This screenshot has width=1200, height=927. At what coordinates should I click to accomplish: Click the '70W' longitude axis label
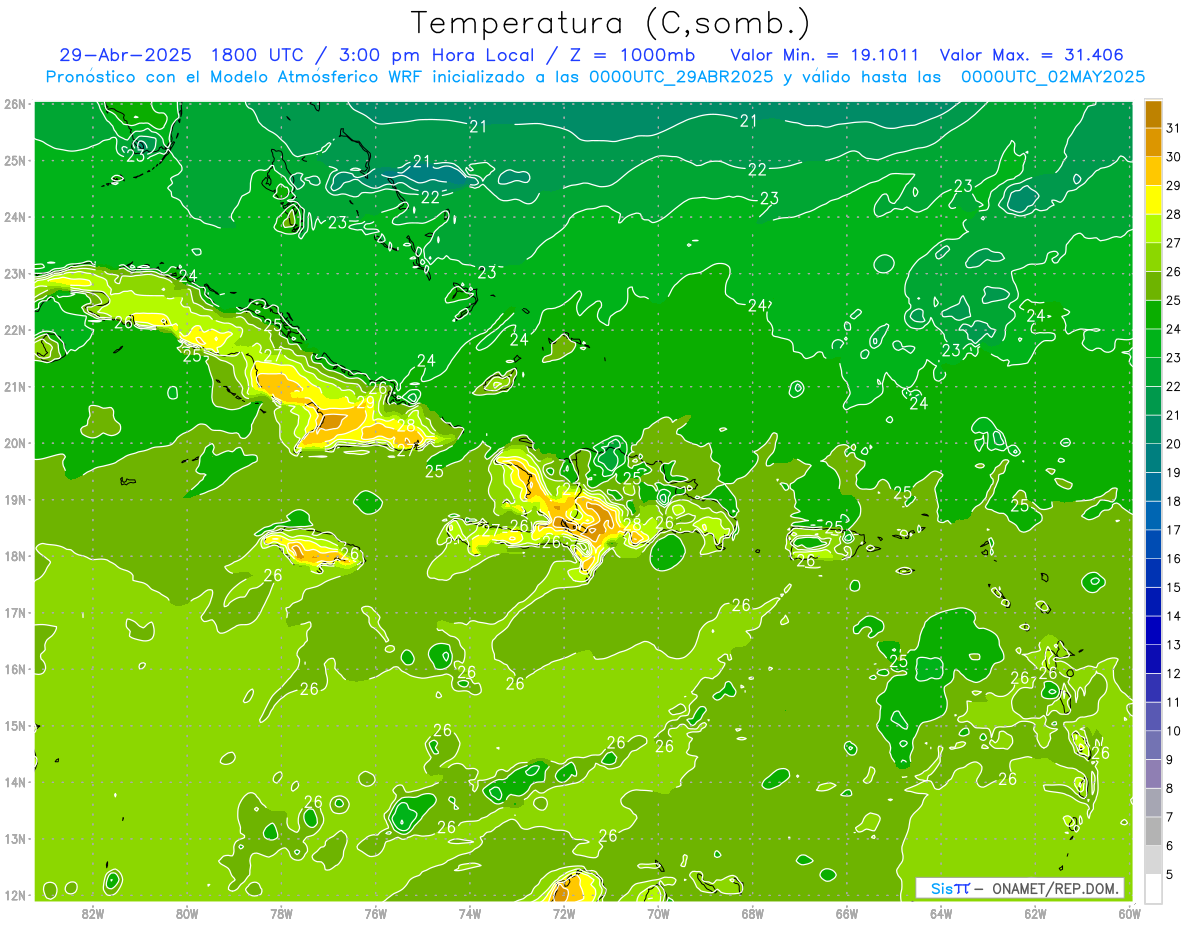point(658,913)
